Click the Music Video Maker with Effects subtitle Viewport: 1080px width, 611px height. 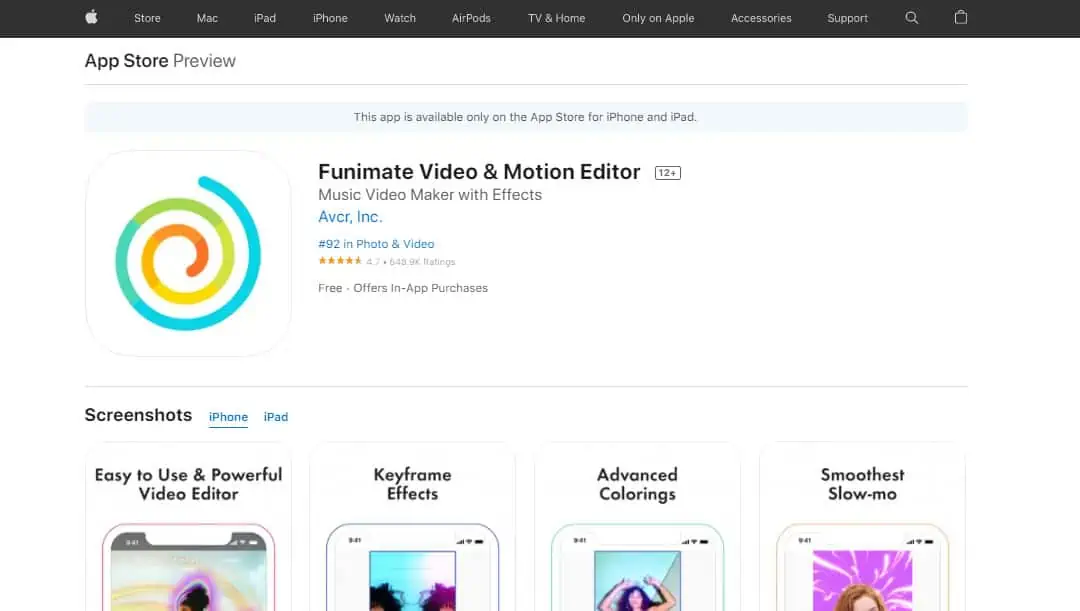[x=430, y=195]
